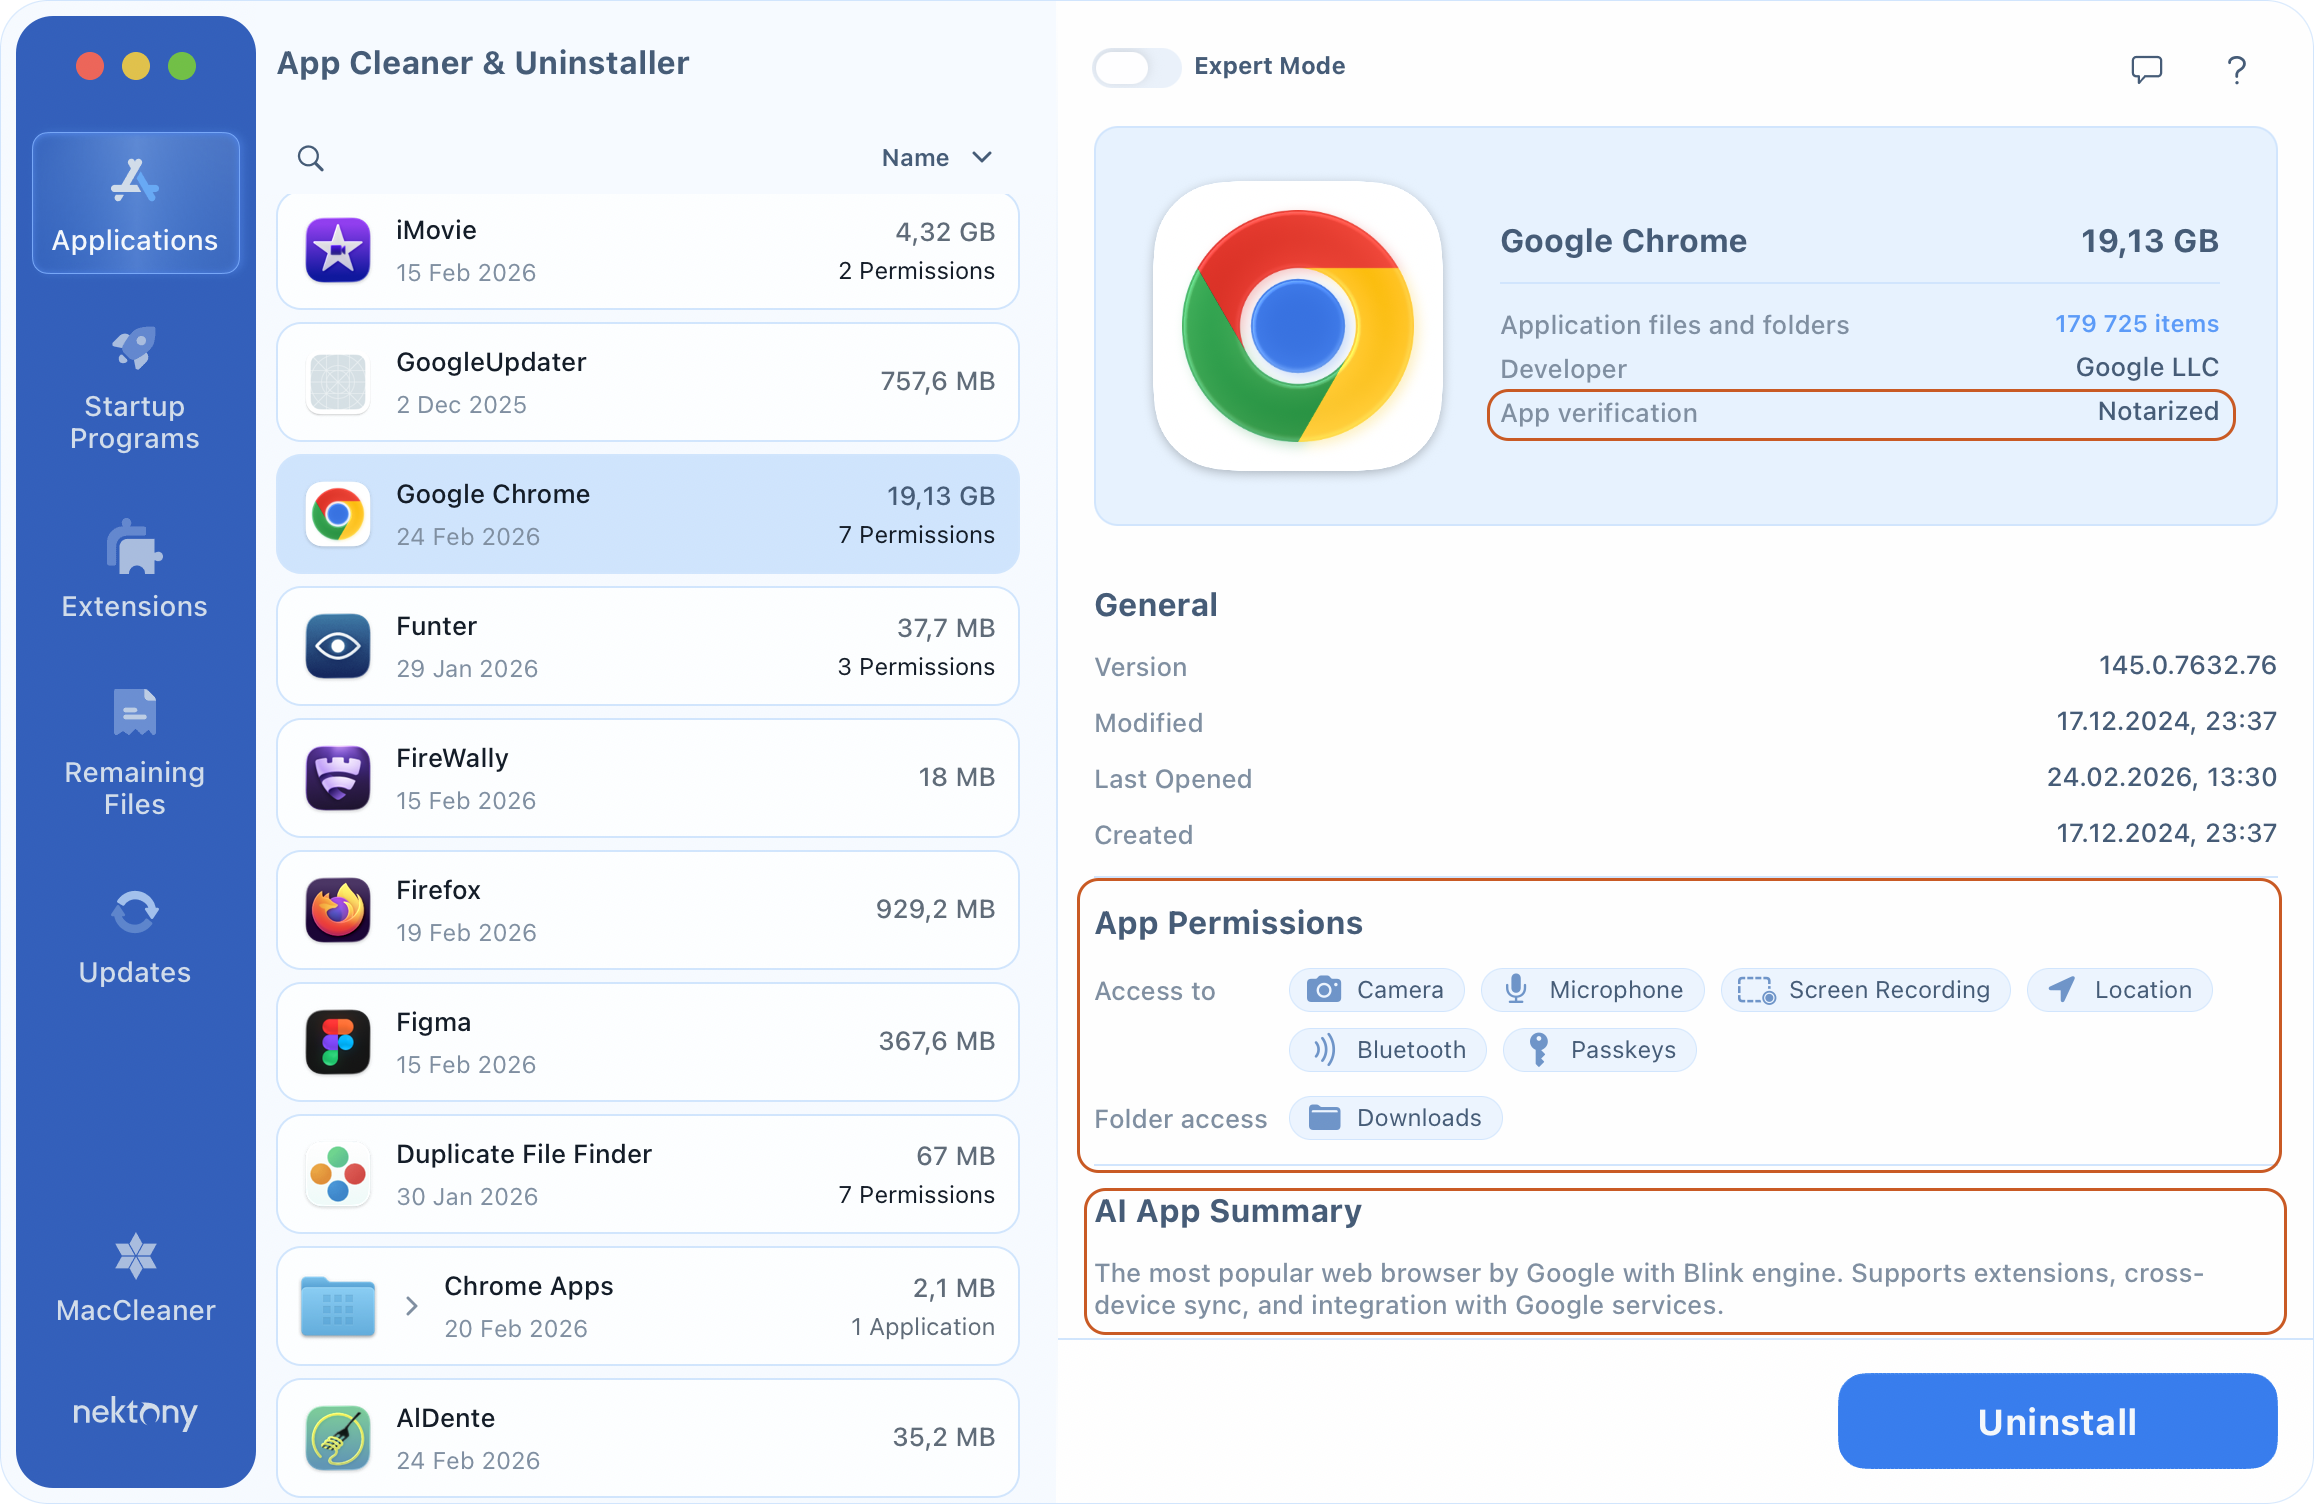2314x1504 pixels.
Task: Click the Uninstall button
Action: [2056, 1421]
